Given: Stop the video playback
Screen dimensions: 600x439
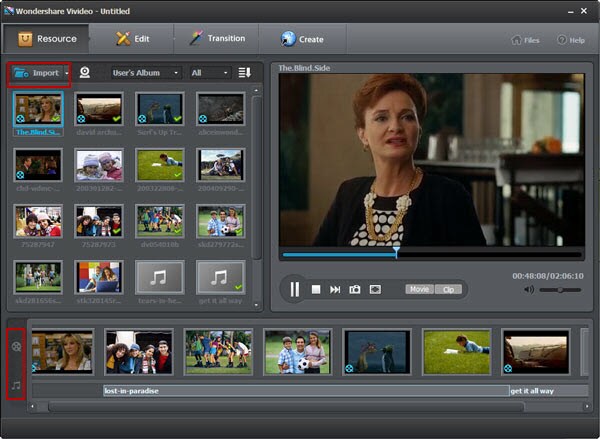Looking at the screenshot, I should coord(316,289).
